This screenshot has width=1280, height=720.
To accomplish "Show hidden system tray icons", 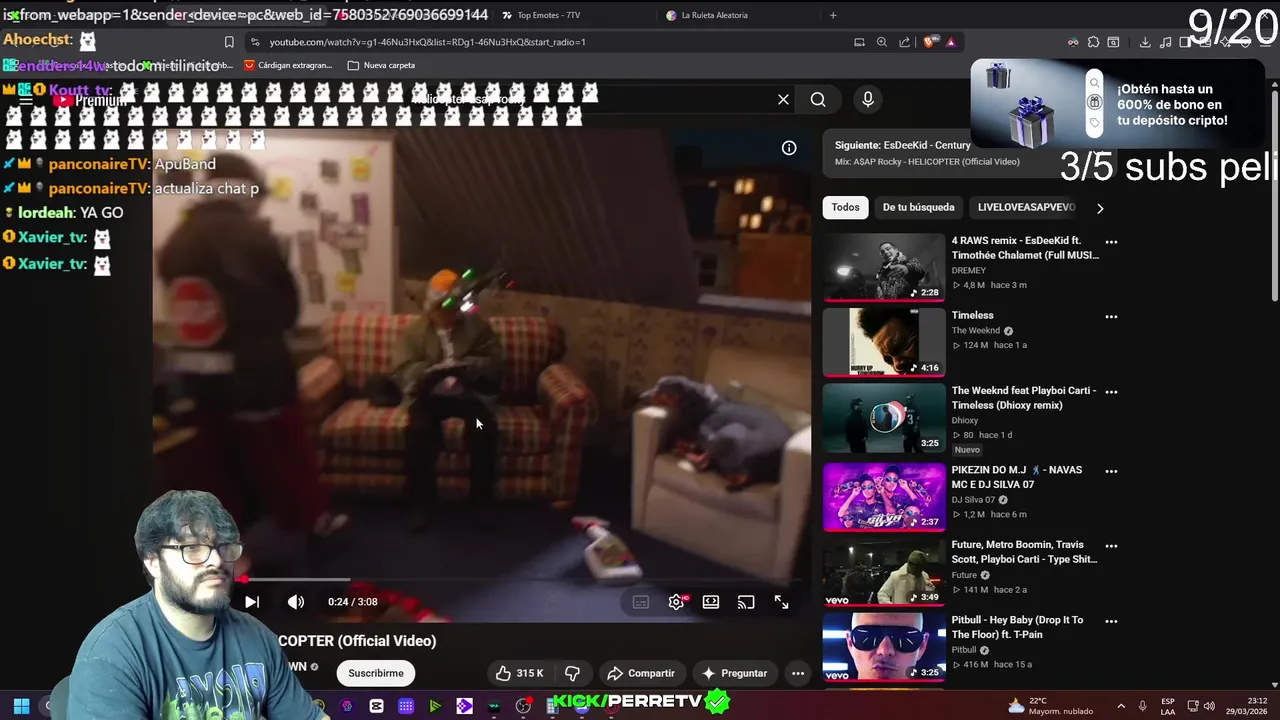I will [x=1120, y=706].
